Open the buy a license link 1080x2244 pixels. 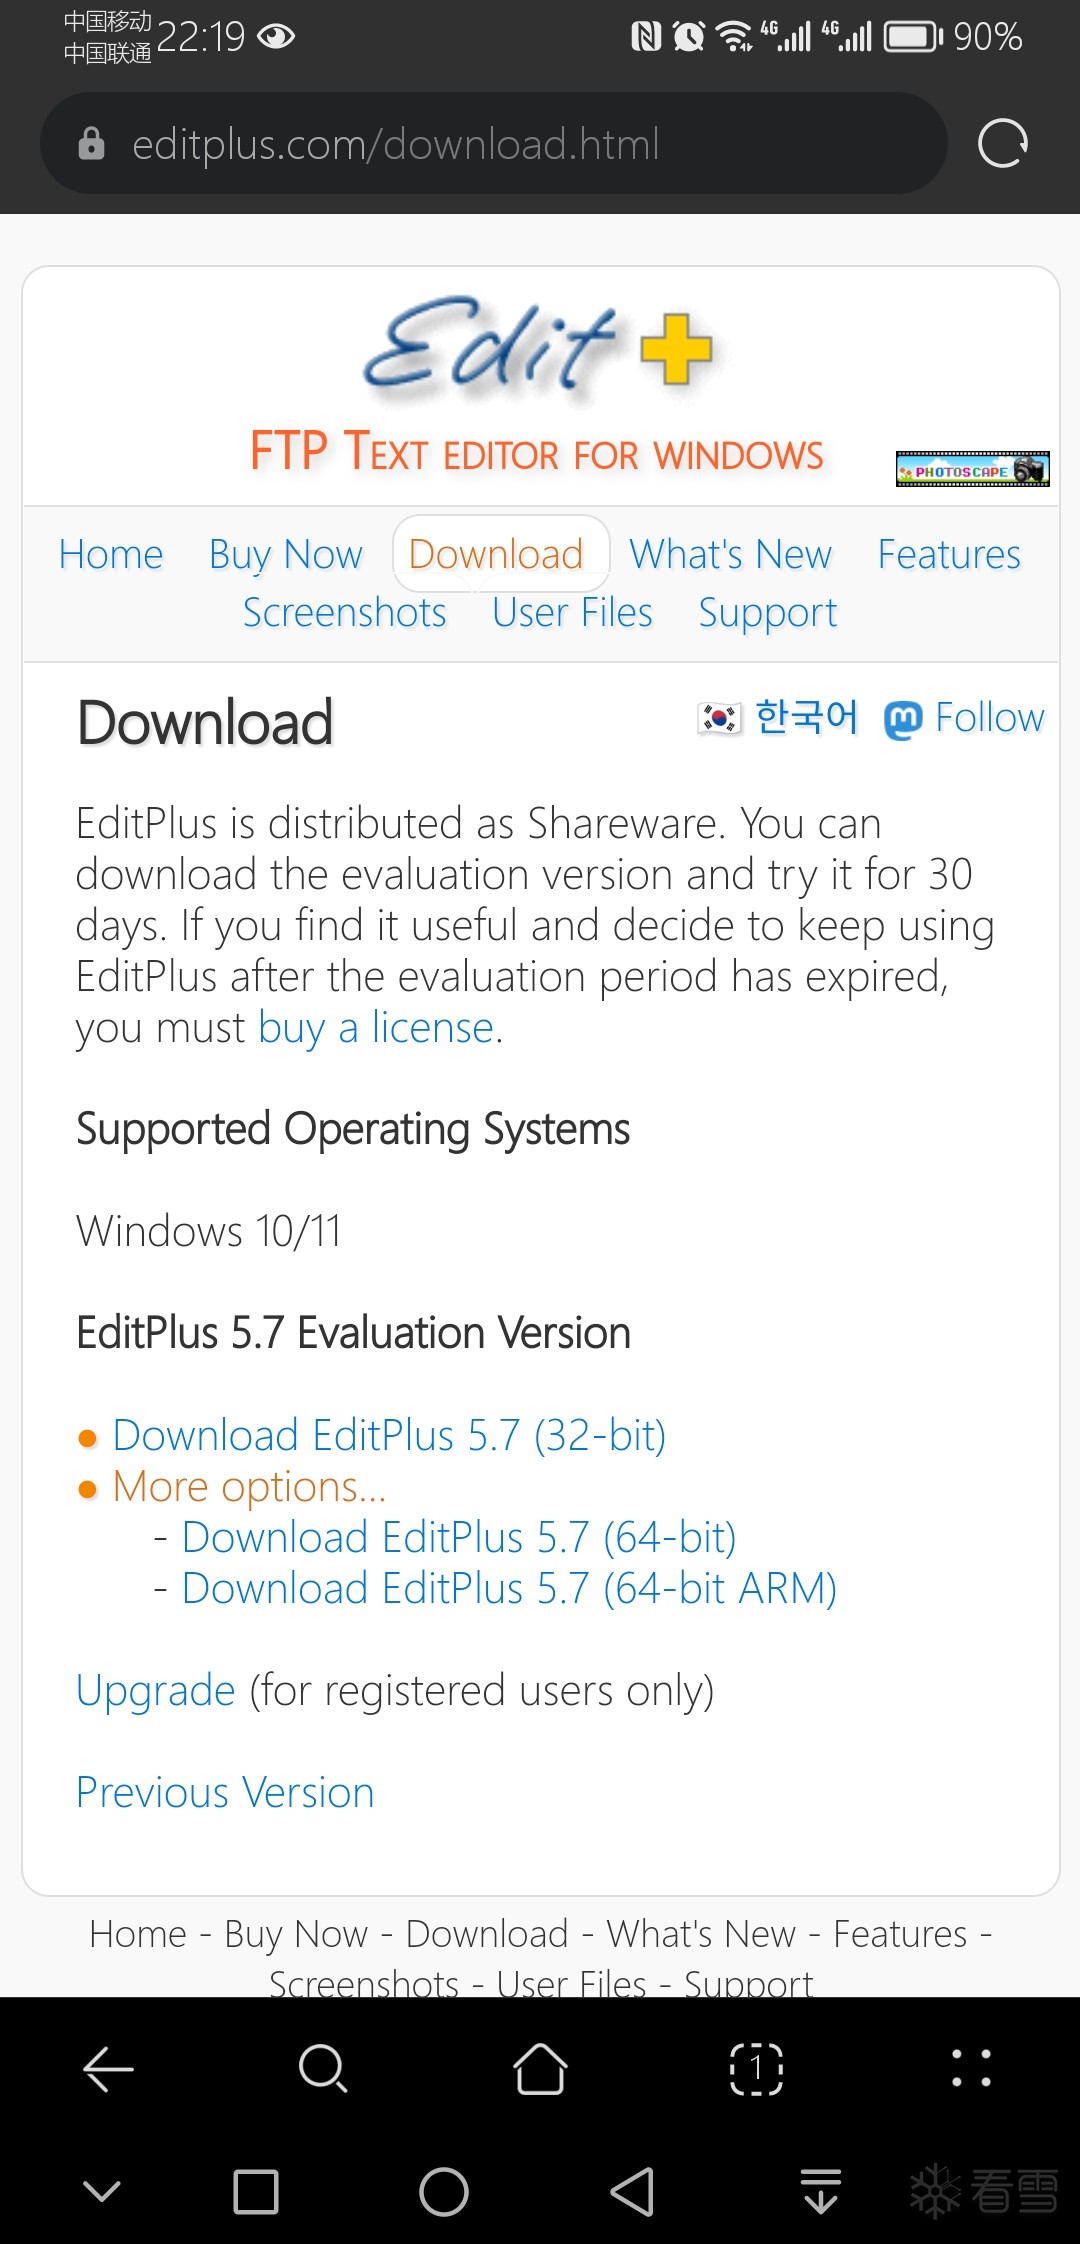[x=376, y=1028]
